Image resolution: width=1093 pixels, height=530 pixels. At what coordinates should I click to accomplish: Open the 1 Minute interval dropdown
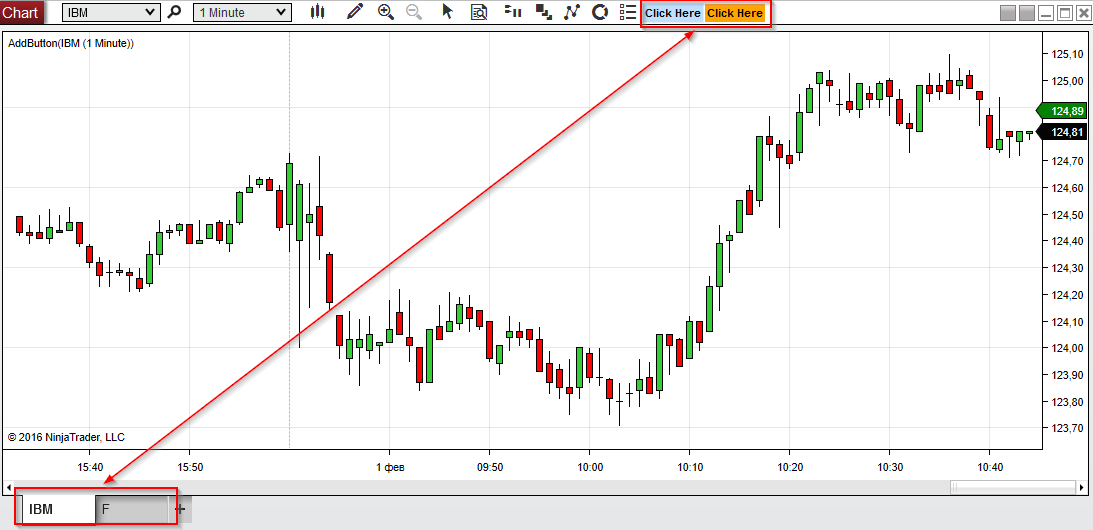(242, 12)
